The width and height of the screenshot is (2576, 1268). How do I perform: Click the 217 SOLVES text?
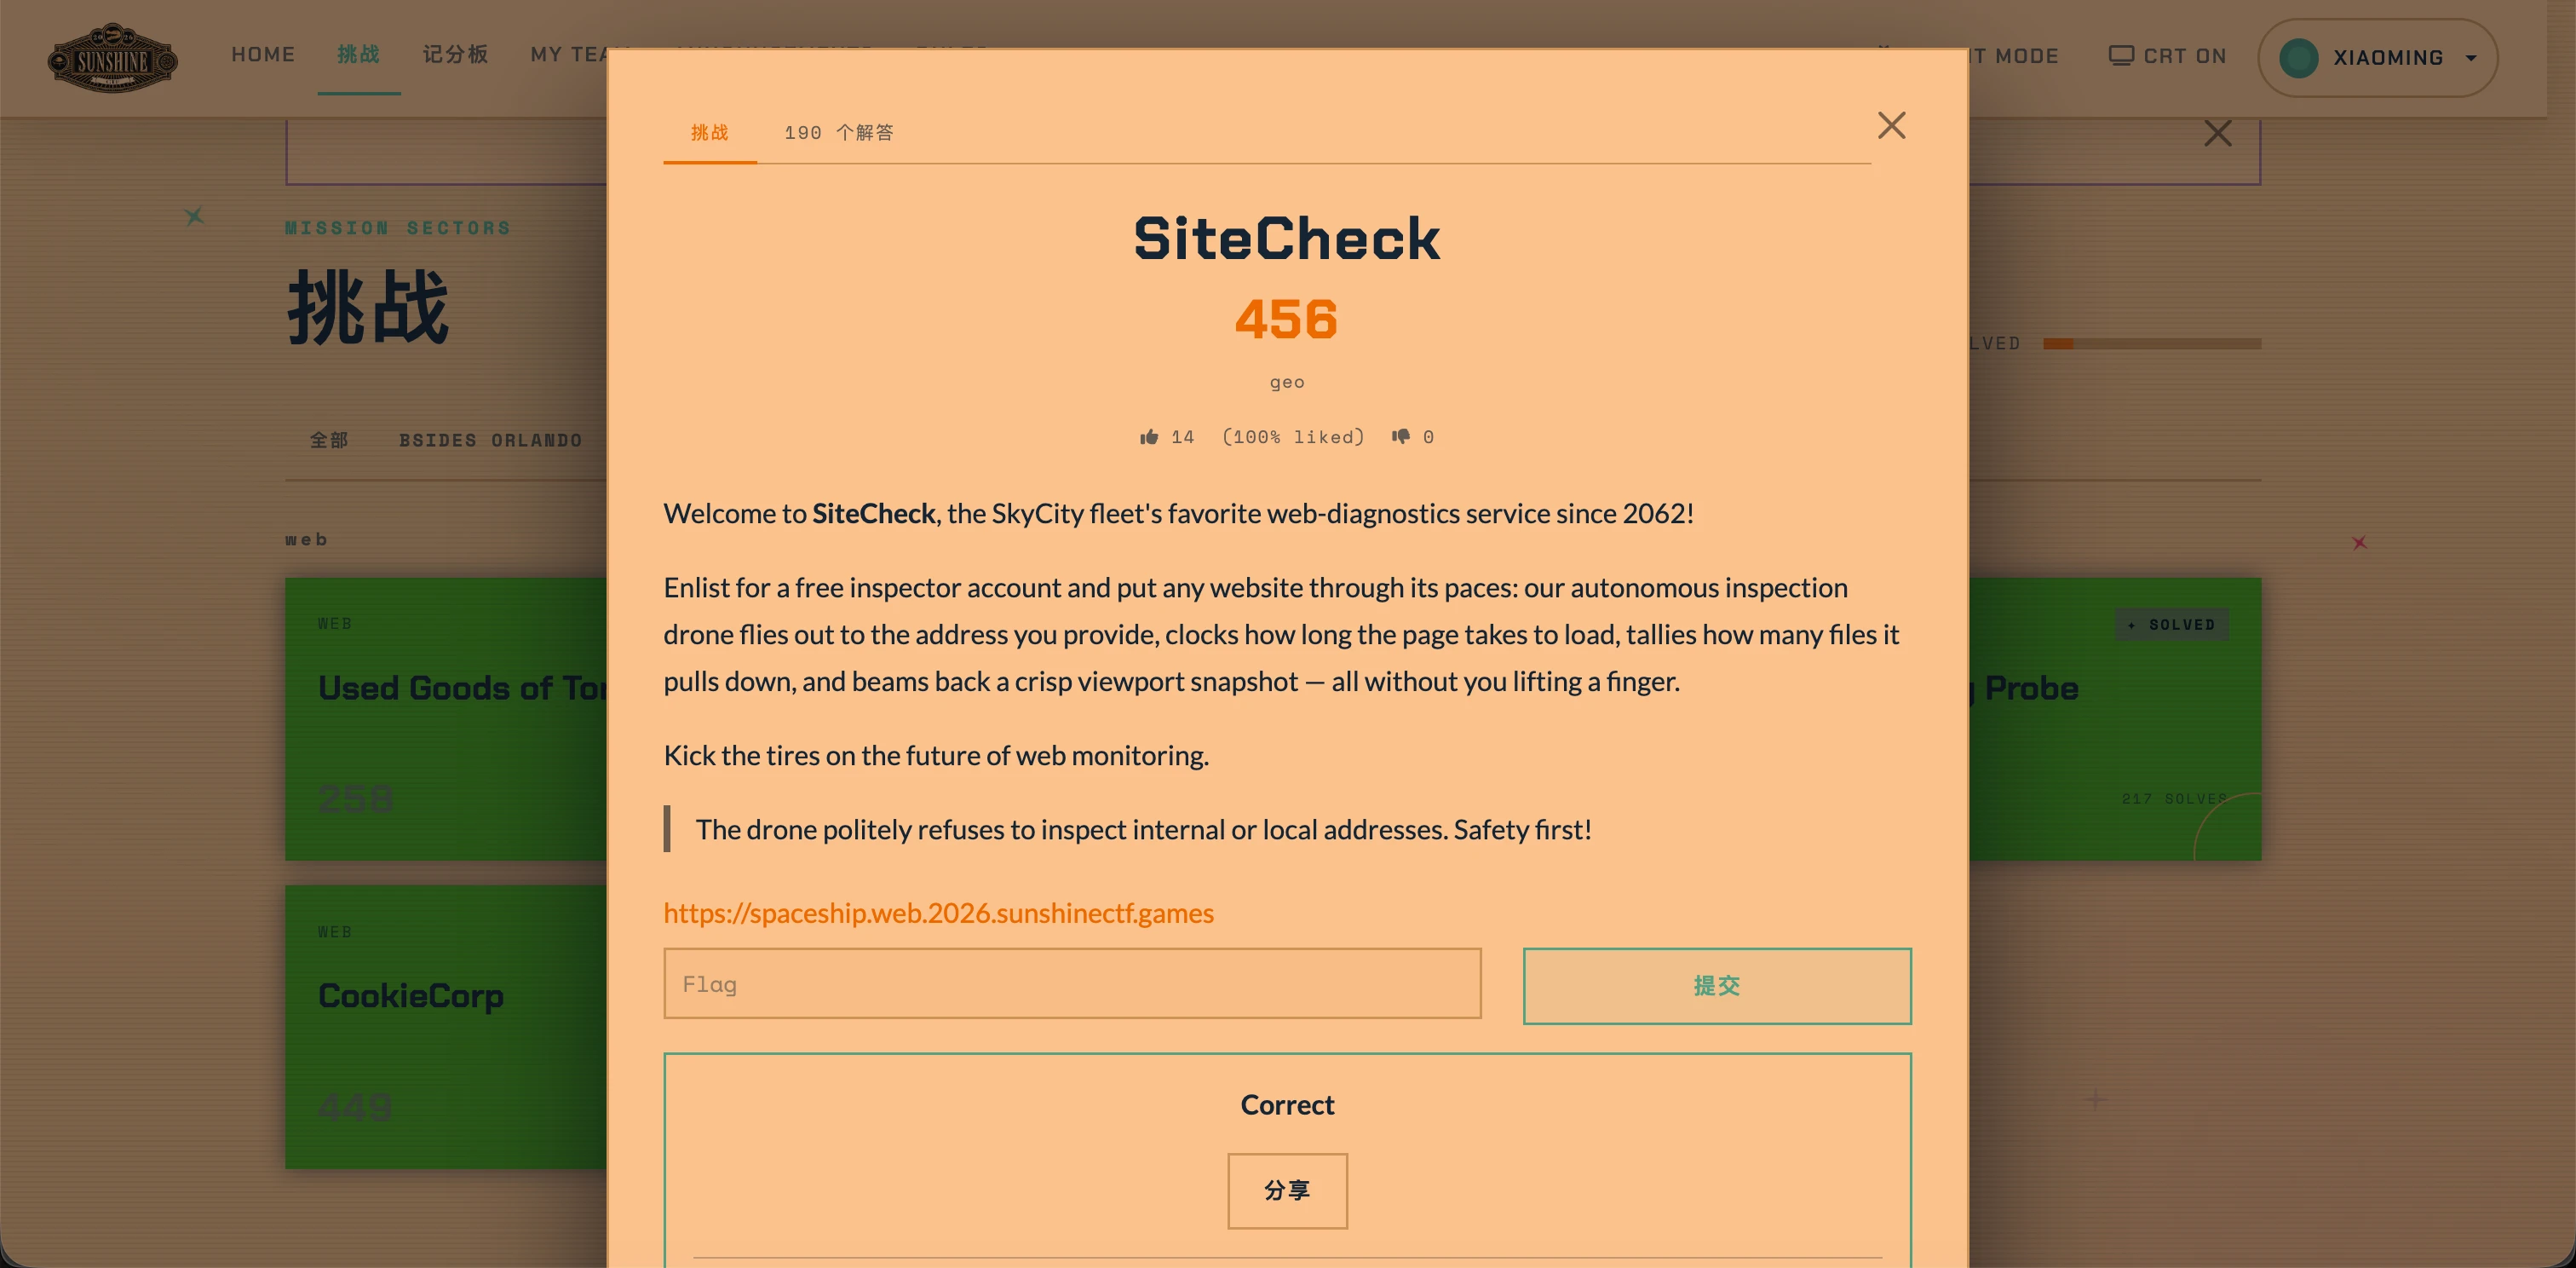[2174, 799]
